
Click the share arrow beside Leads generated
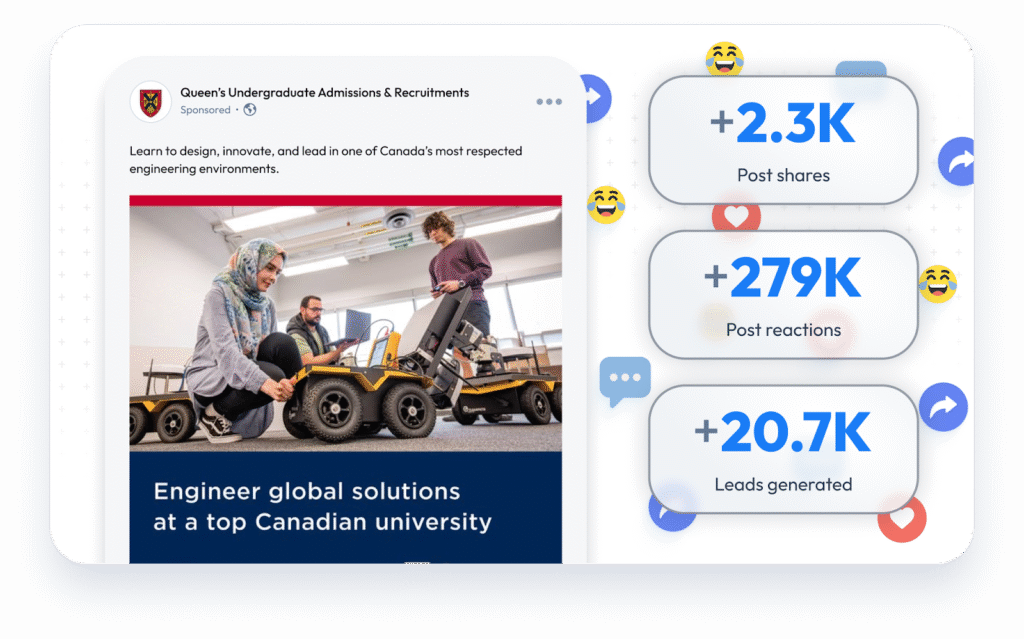(x=943, y=406)
